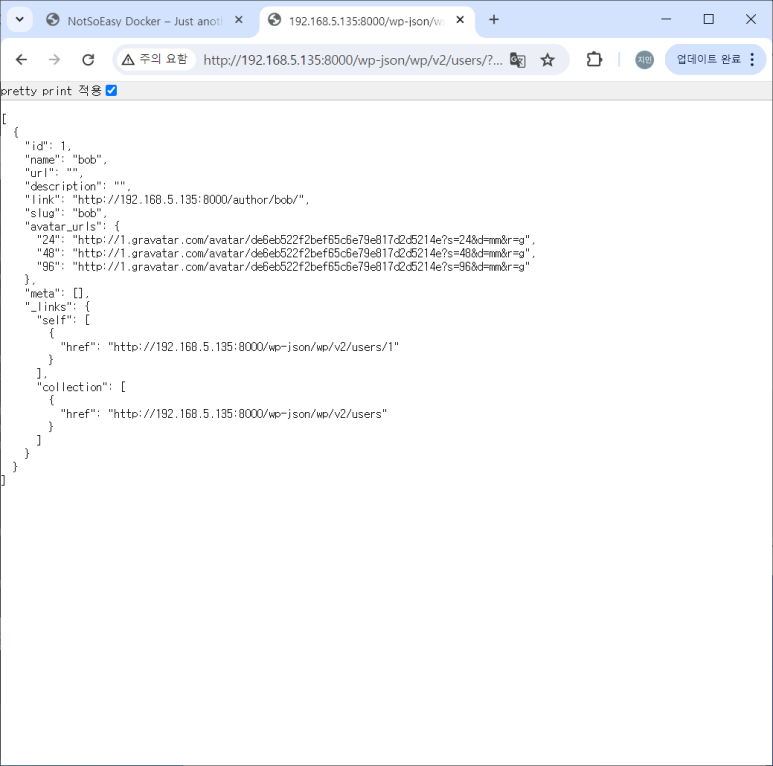Go back to the previous page
This screenshot has height=766, width=773.
coord(21,60)
